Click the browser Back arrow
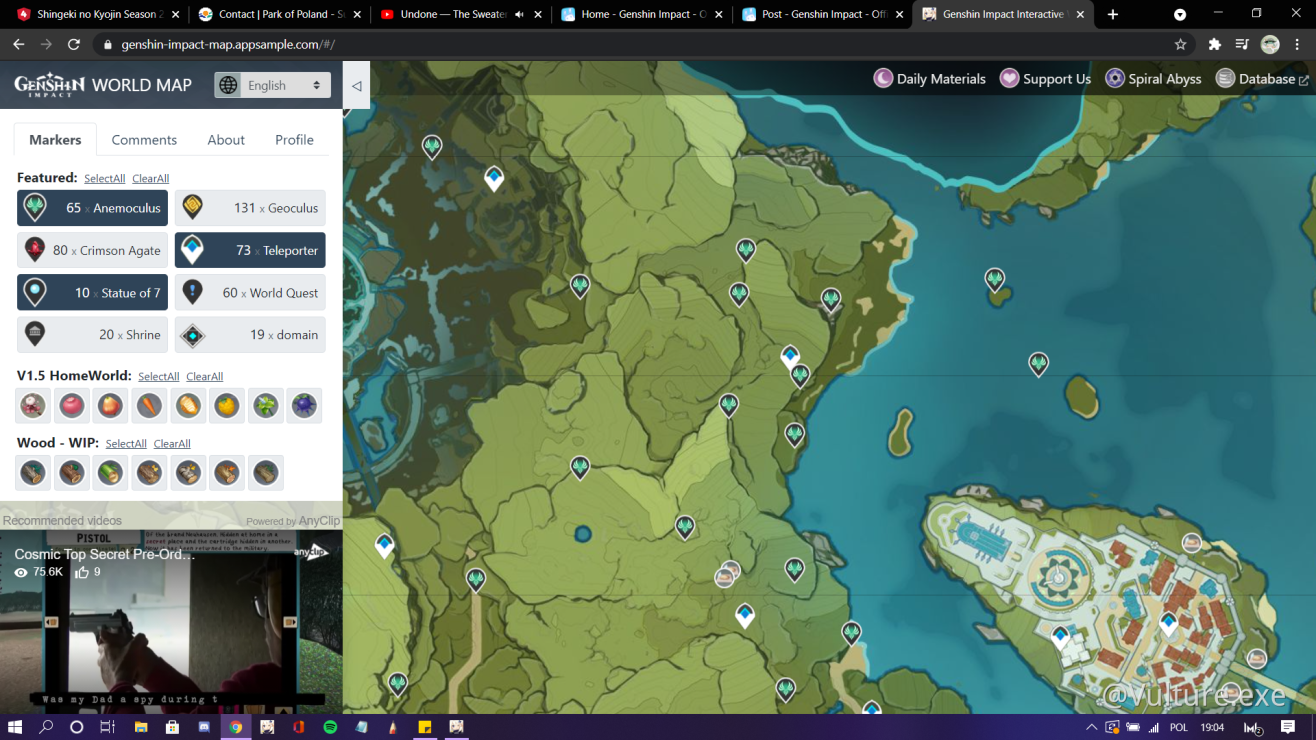Viewport: 1316px width, 740px height. click(18, 45)
